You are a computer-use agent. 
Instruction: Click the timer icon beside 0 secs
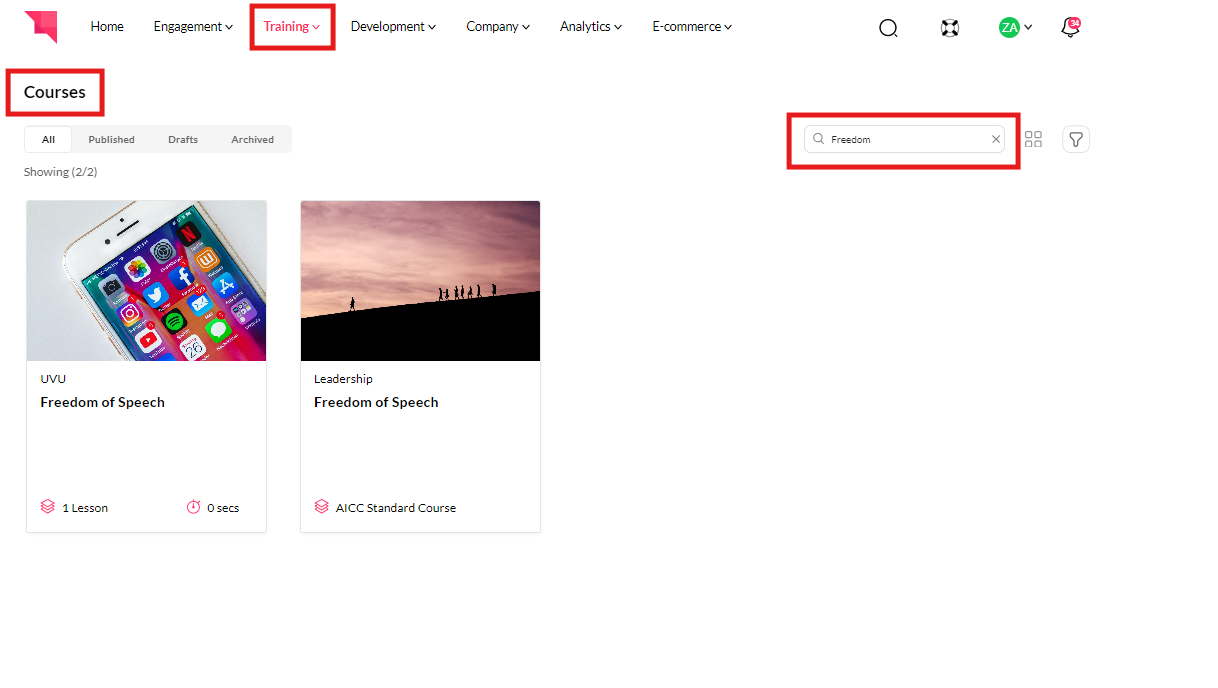coord(194,507)
